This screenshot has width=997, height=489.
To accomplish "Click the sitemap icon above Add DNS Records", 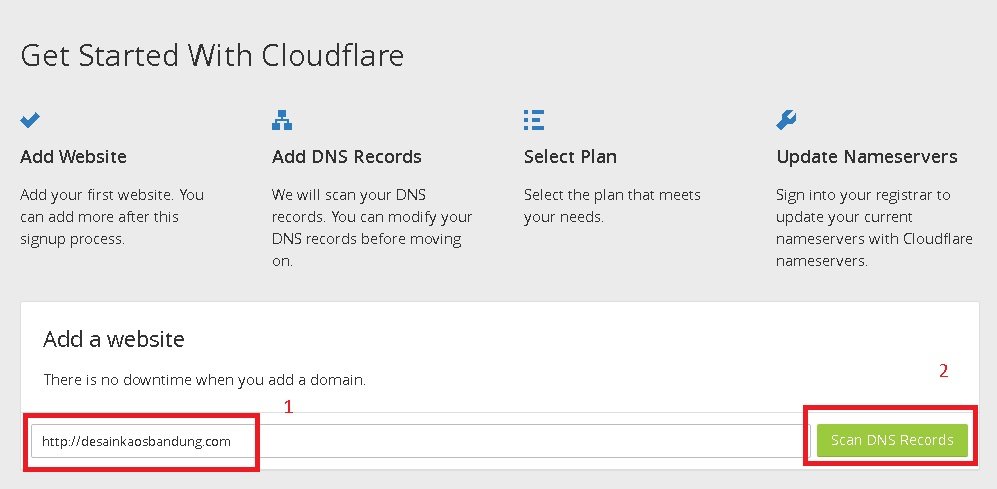I will [x=282, y=121].
